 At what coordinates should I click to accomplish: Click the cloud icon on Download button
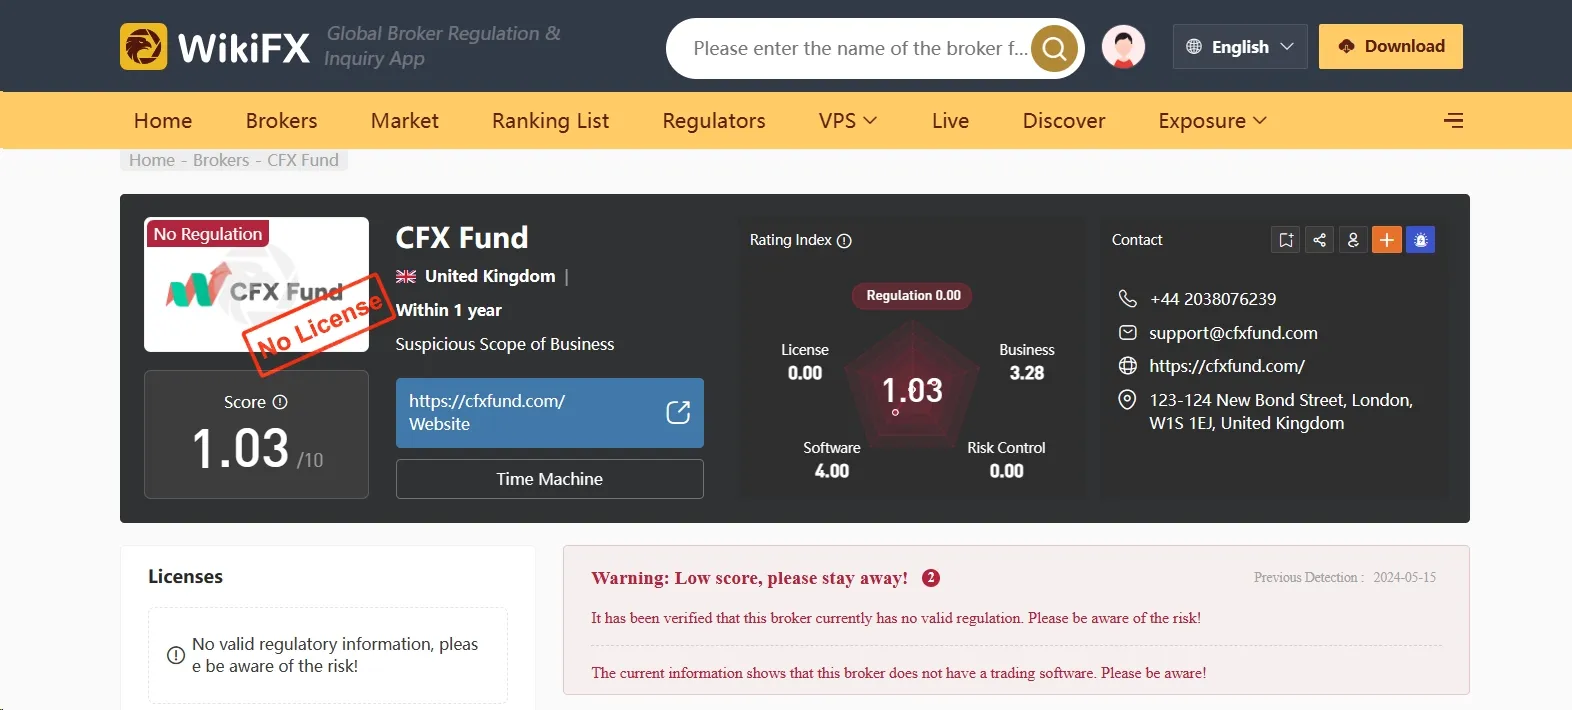[1346, 46]
